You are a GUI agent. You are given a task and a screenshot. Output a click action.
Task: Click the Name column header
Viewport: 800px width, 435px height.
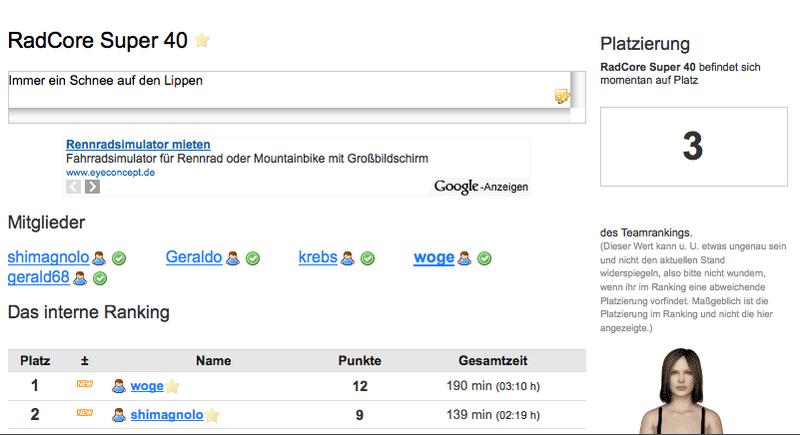[x=213, y=360]
